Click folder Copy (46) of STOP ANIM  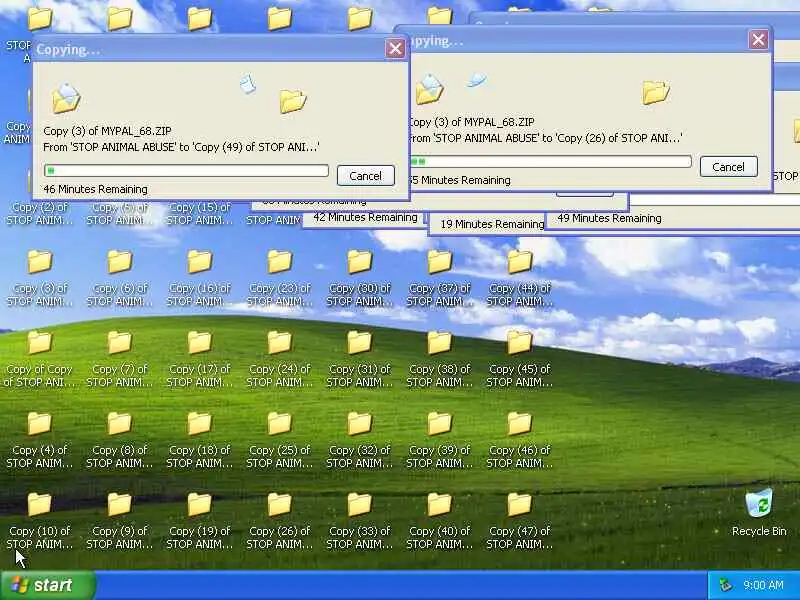519,440
